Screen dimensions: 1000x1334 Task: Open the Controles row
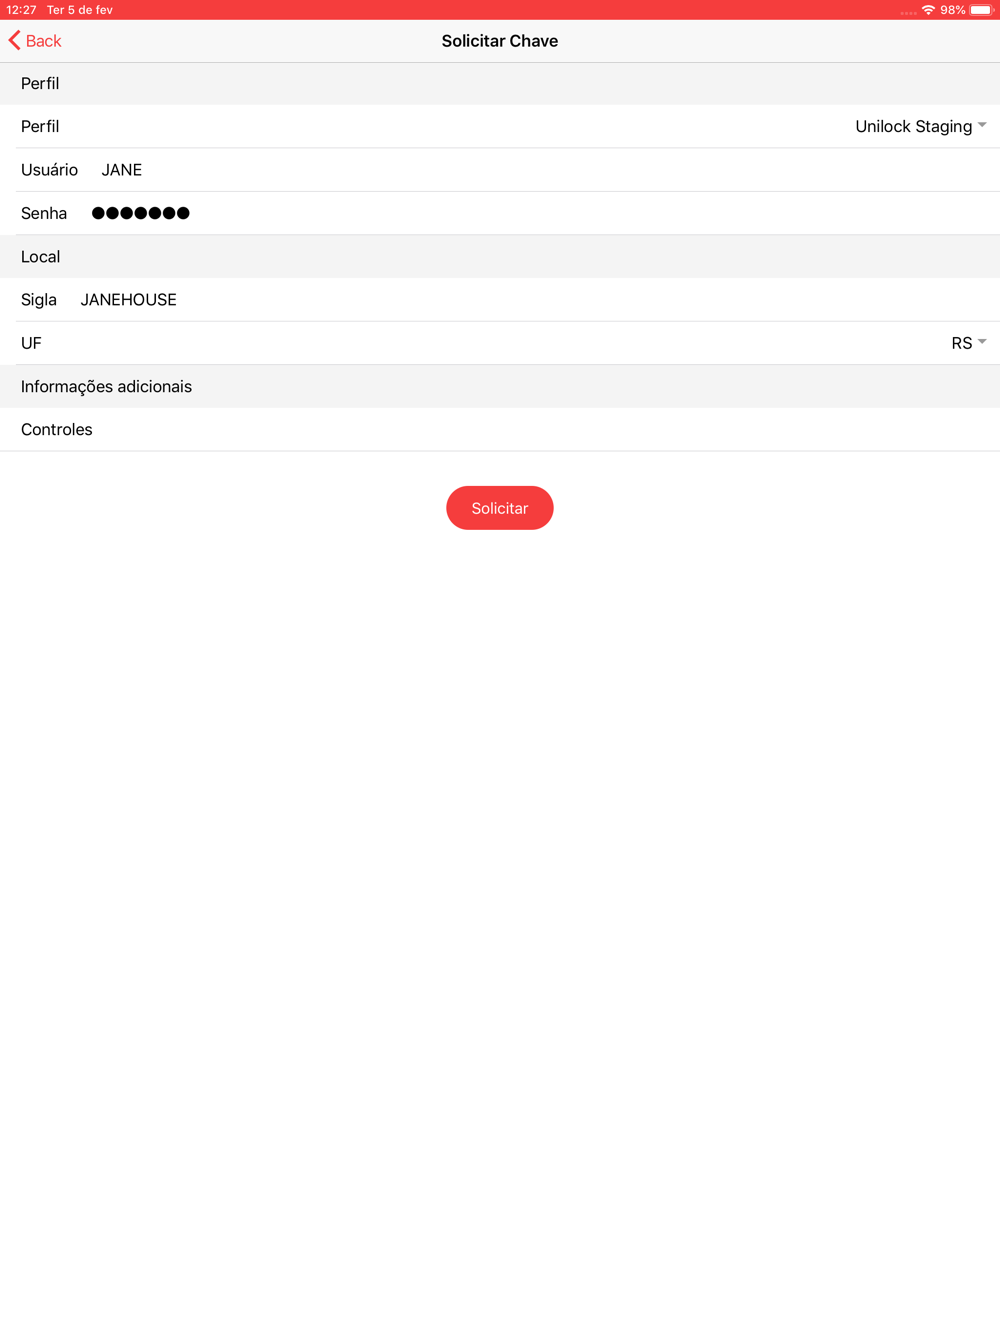(500, 430)
